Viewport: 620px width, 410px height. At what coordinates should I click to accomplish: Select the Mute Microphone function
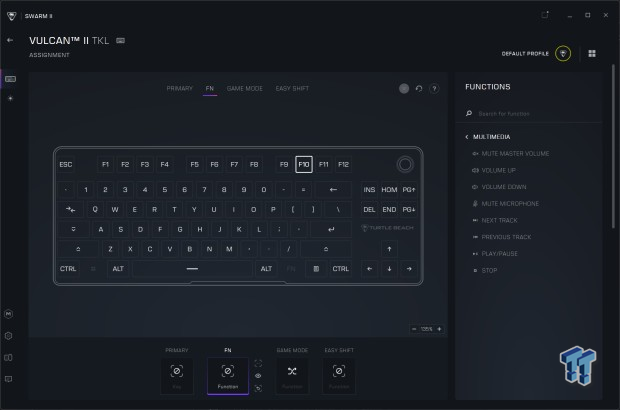pyautogui.click(x=505, y=204)
